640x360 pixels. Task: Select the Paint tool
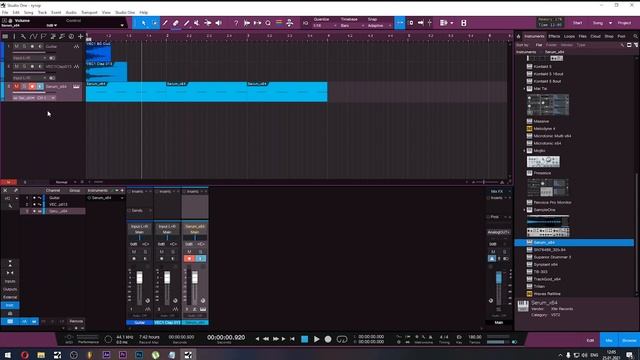pyautogui.click(x=186, y=23)
